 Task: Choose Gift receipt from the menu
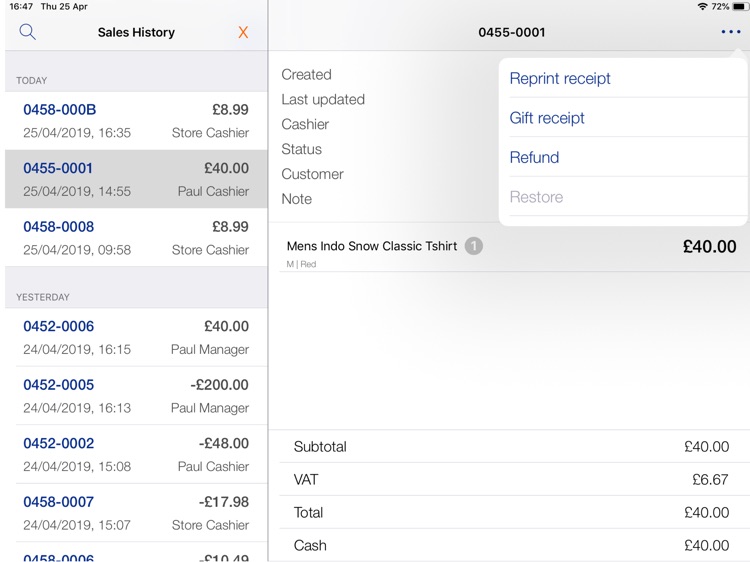click(624, 118)
